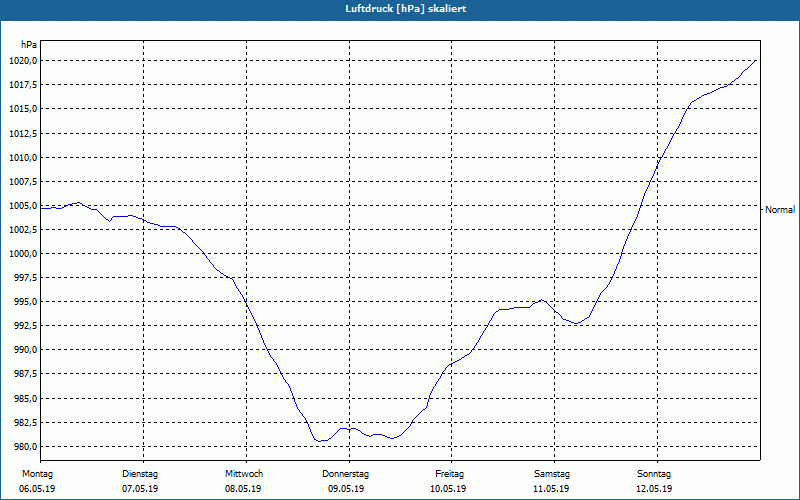
Task: Click the 'hPa' unit label
Action: (29, 44)
